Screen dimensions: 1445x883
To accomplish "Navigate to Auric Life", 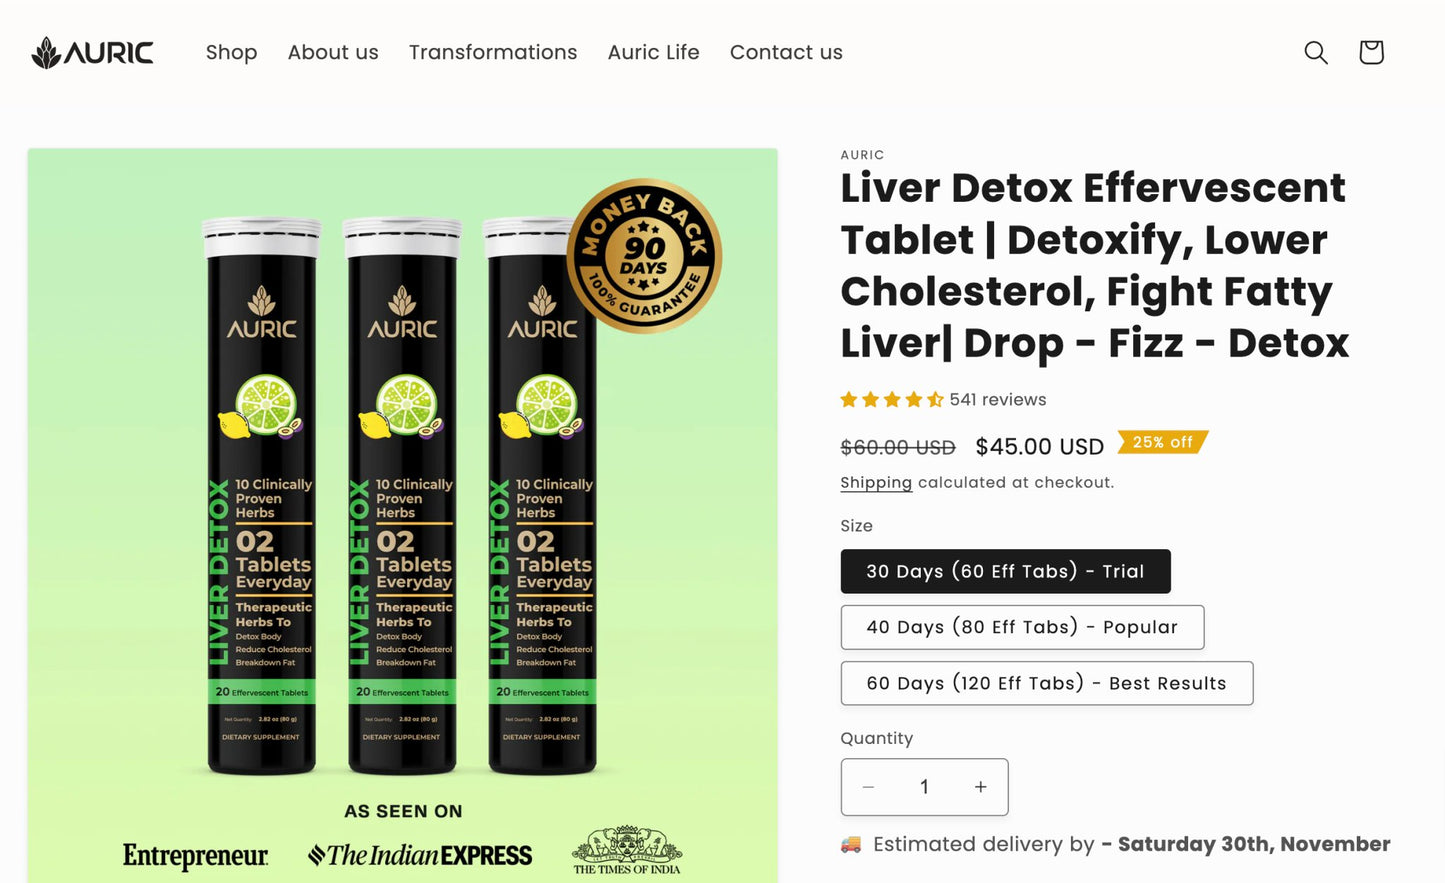I will [x=653, y=52].
